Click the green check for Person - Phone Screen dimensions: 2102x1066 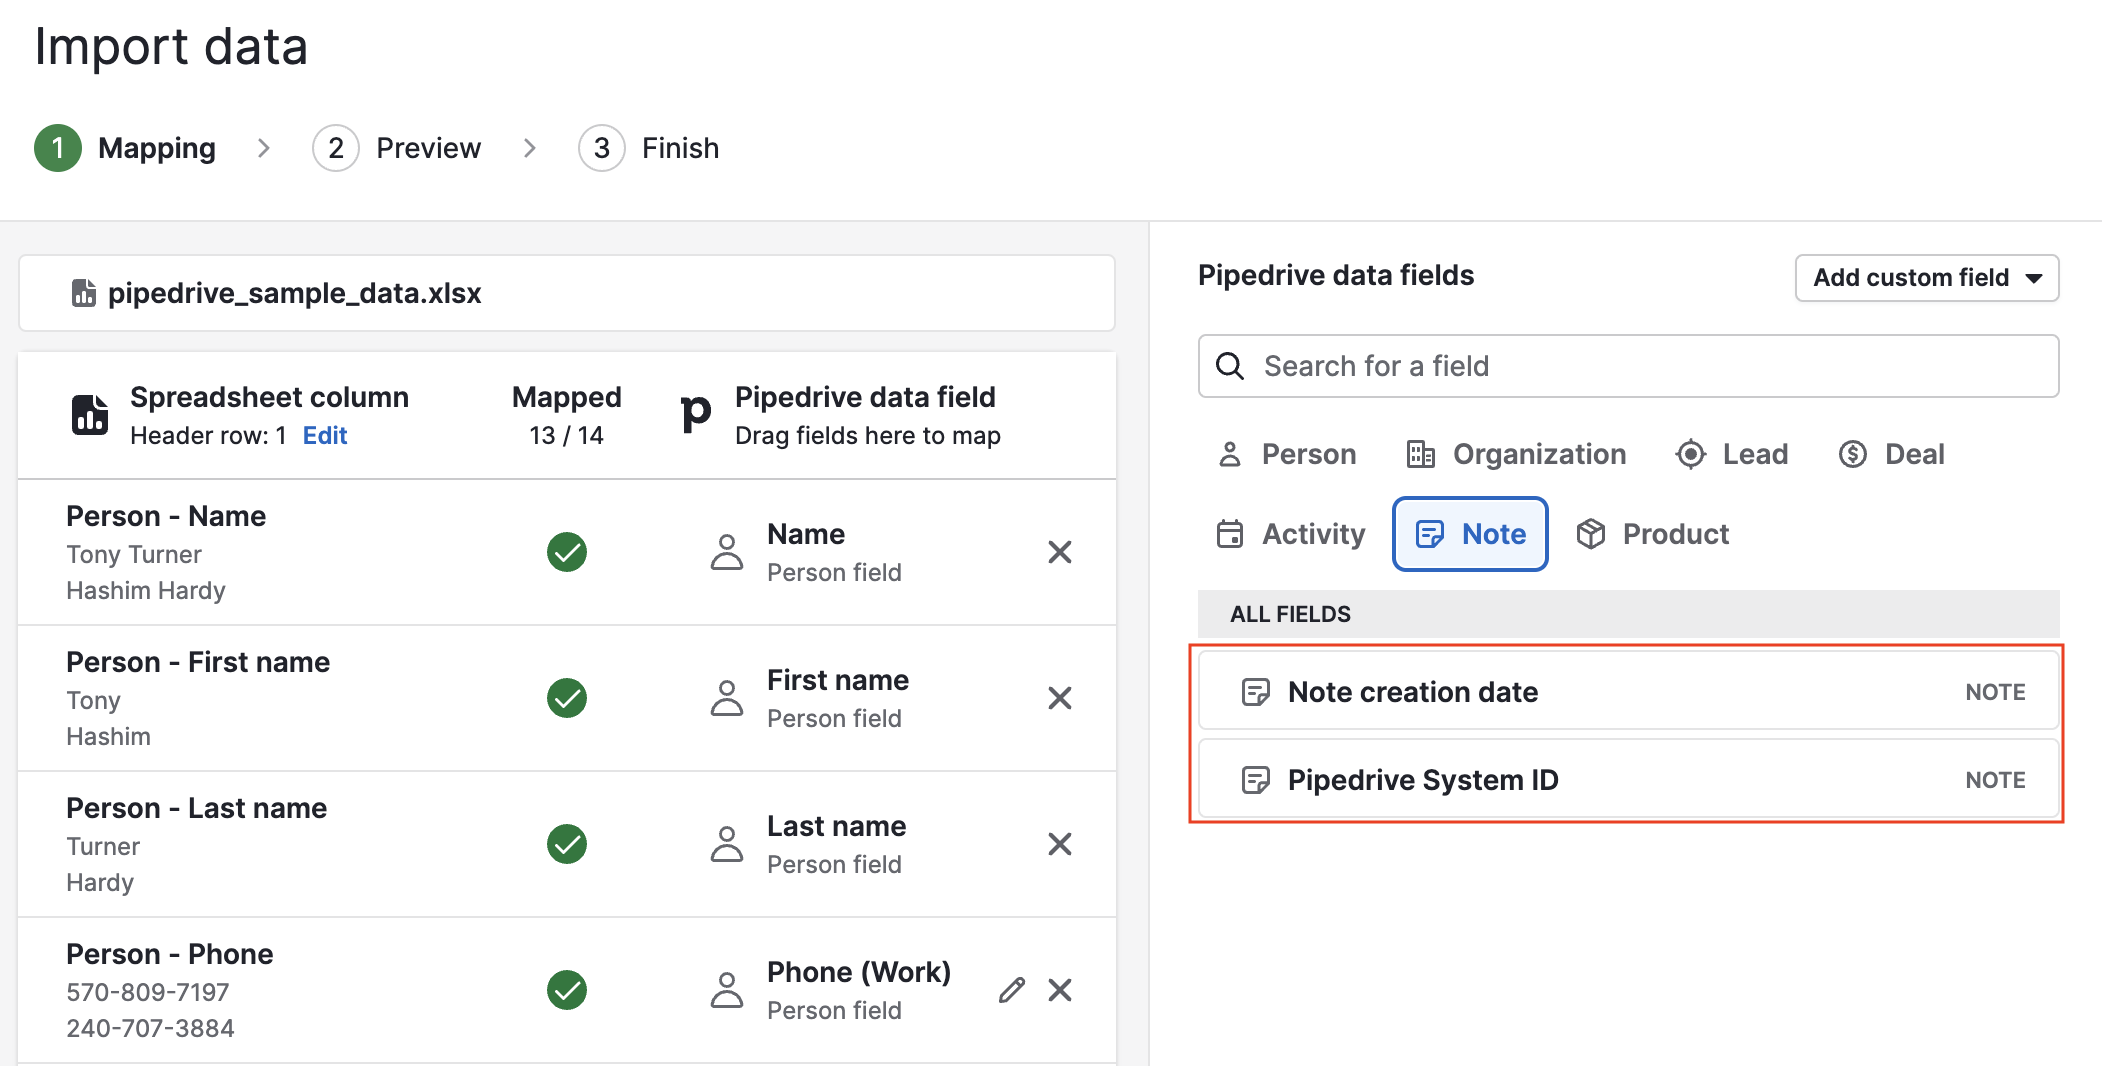click(567, 990)
